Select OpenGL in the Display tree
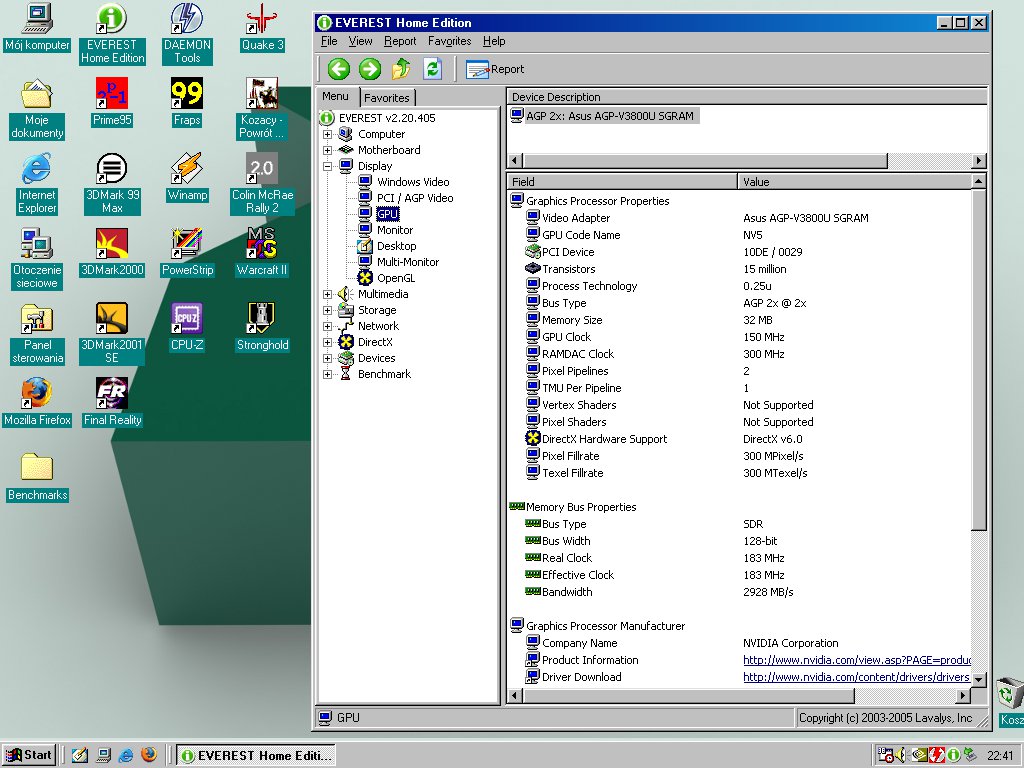Viewport: 1024px width, 768px height. 396,278
